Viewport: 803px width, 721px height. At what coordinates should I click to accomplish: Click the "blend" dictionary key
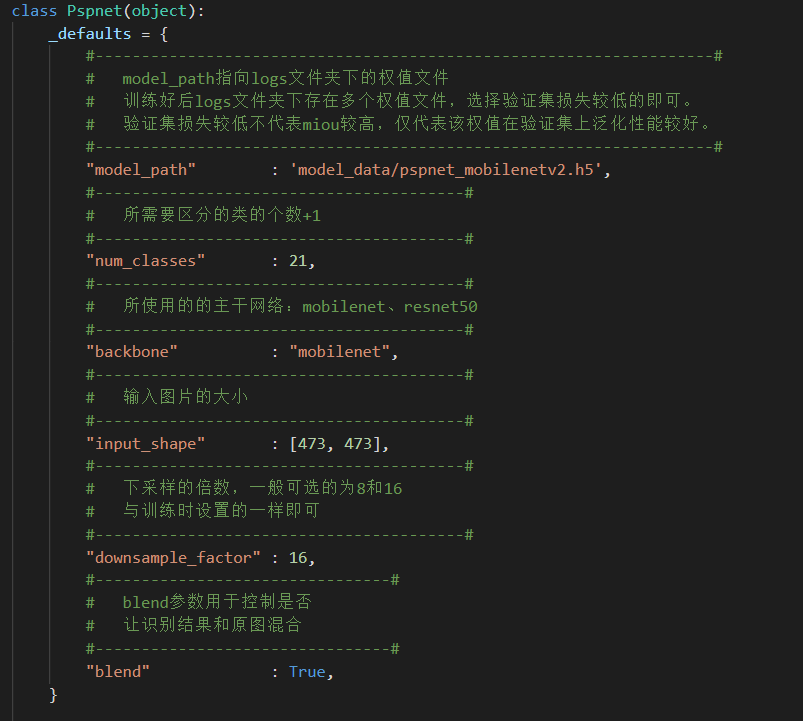[118, 671]
